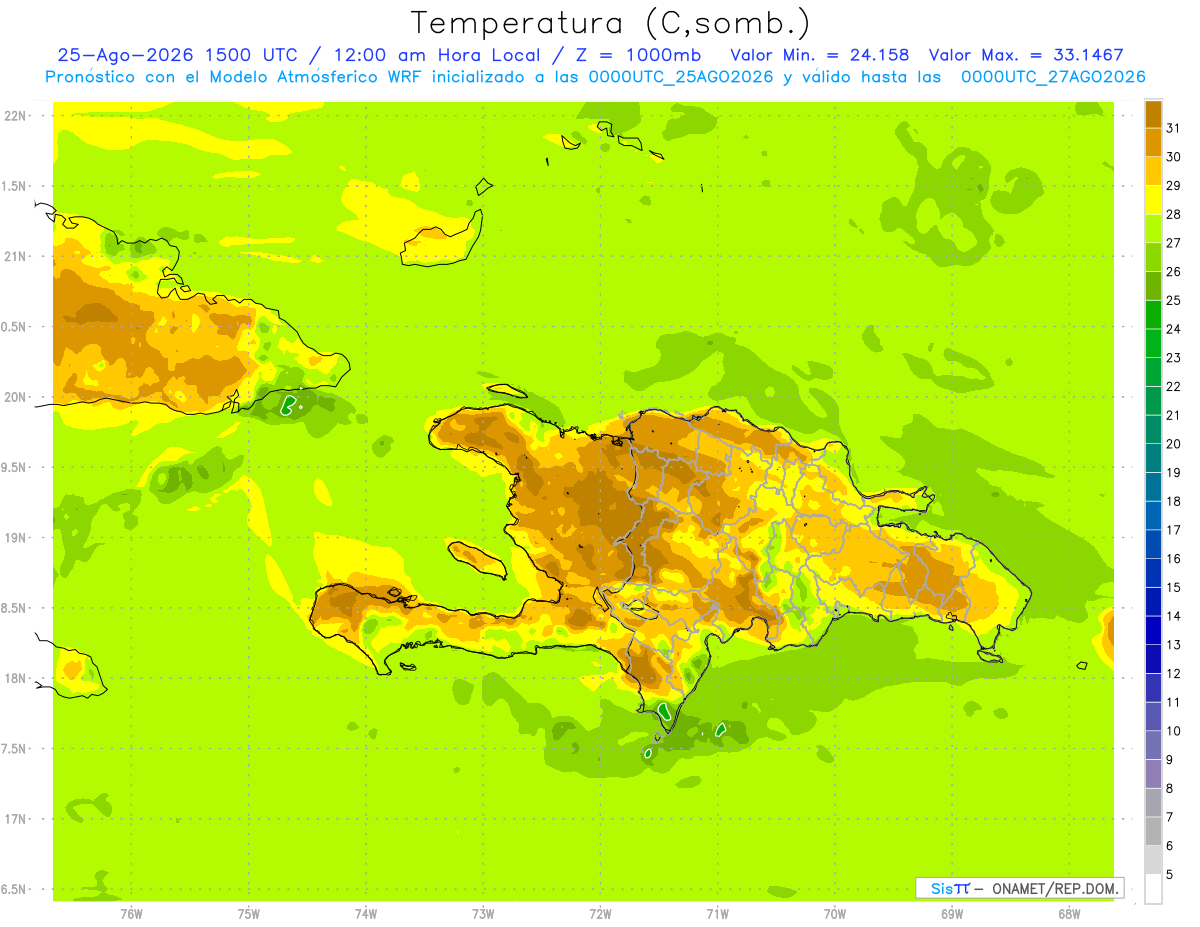The height and width of the screenshot is (927, 1200).
Task: Click the color scale label "28"
Action: coord(1174,214)
